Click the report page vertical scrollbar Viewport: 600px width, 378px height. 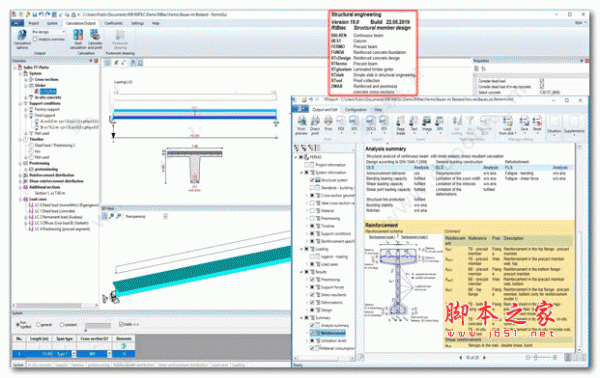(579, 249)
